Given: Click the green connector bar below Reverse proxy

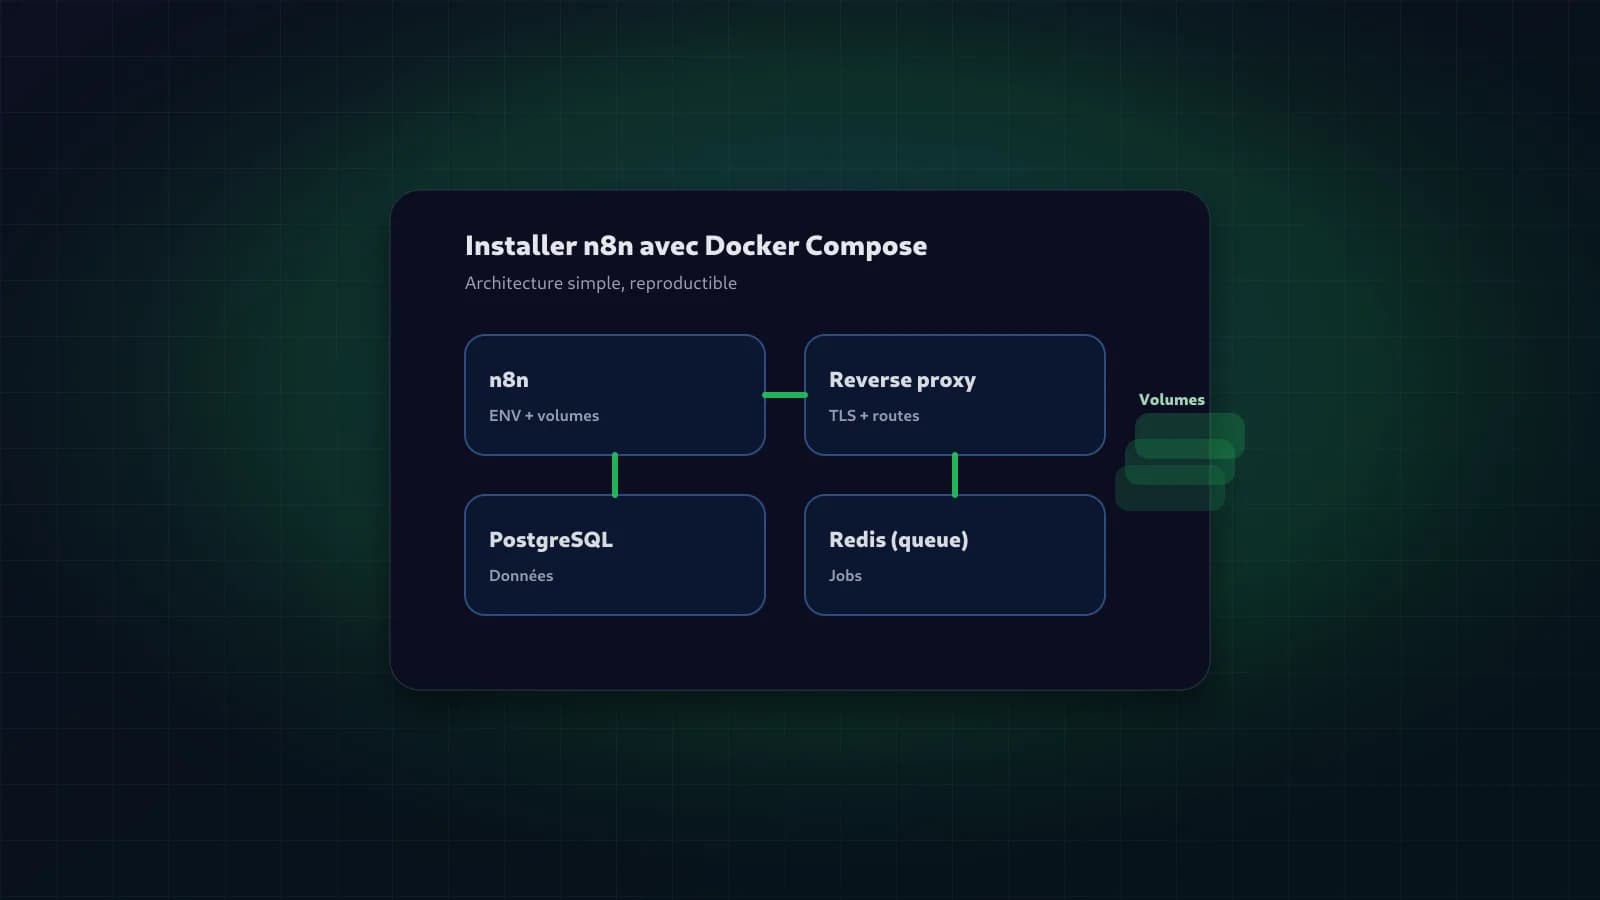Looking at the screenshot, I should point(955,474).
